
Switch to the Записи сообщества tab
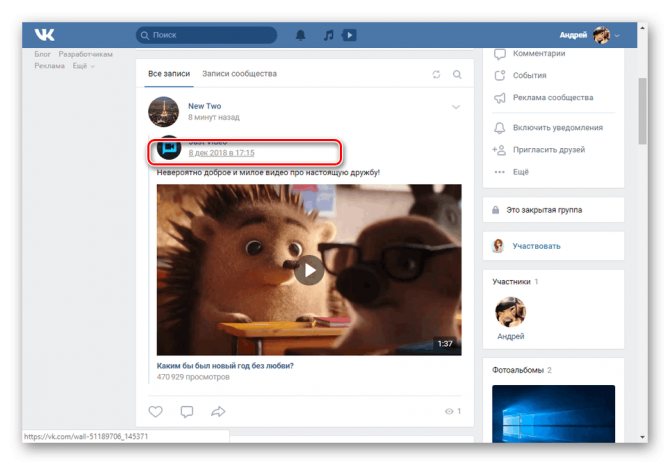click(x=239, y=74)
